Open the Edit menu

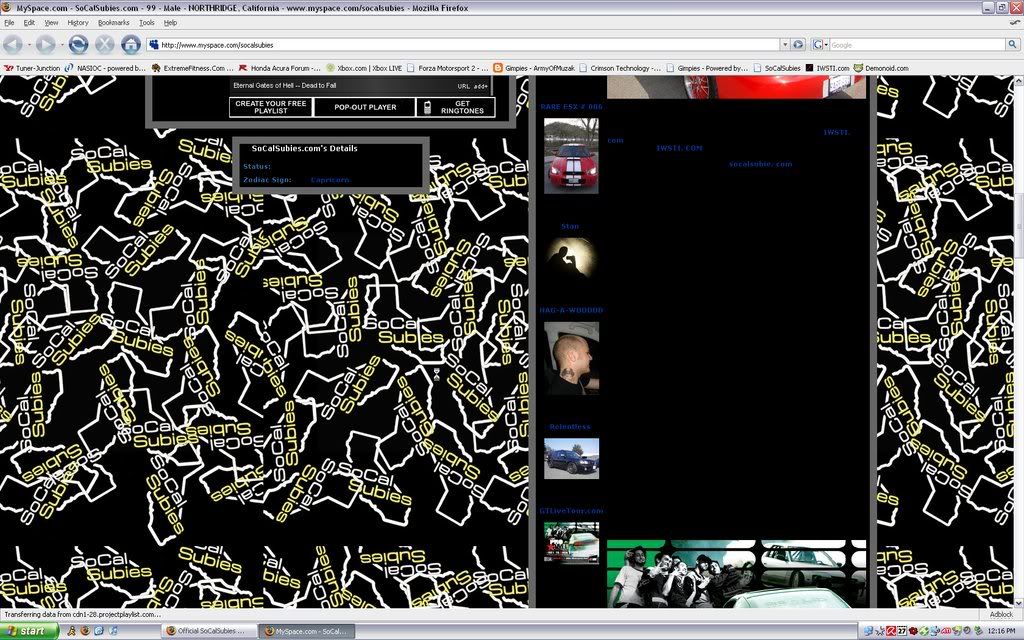click(29, 22)
